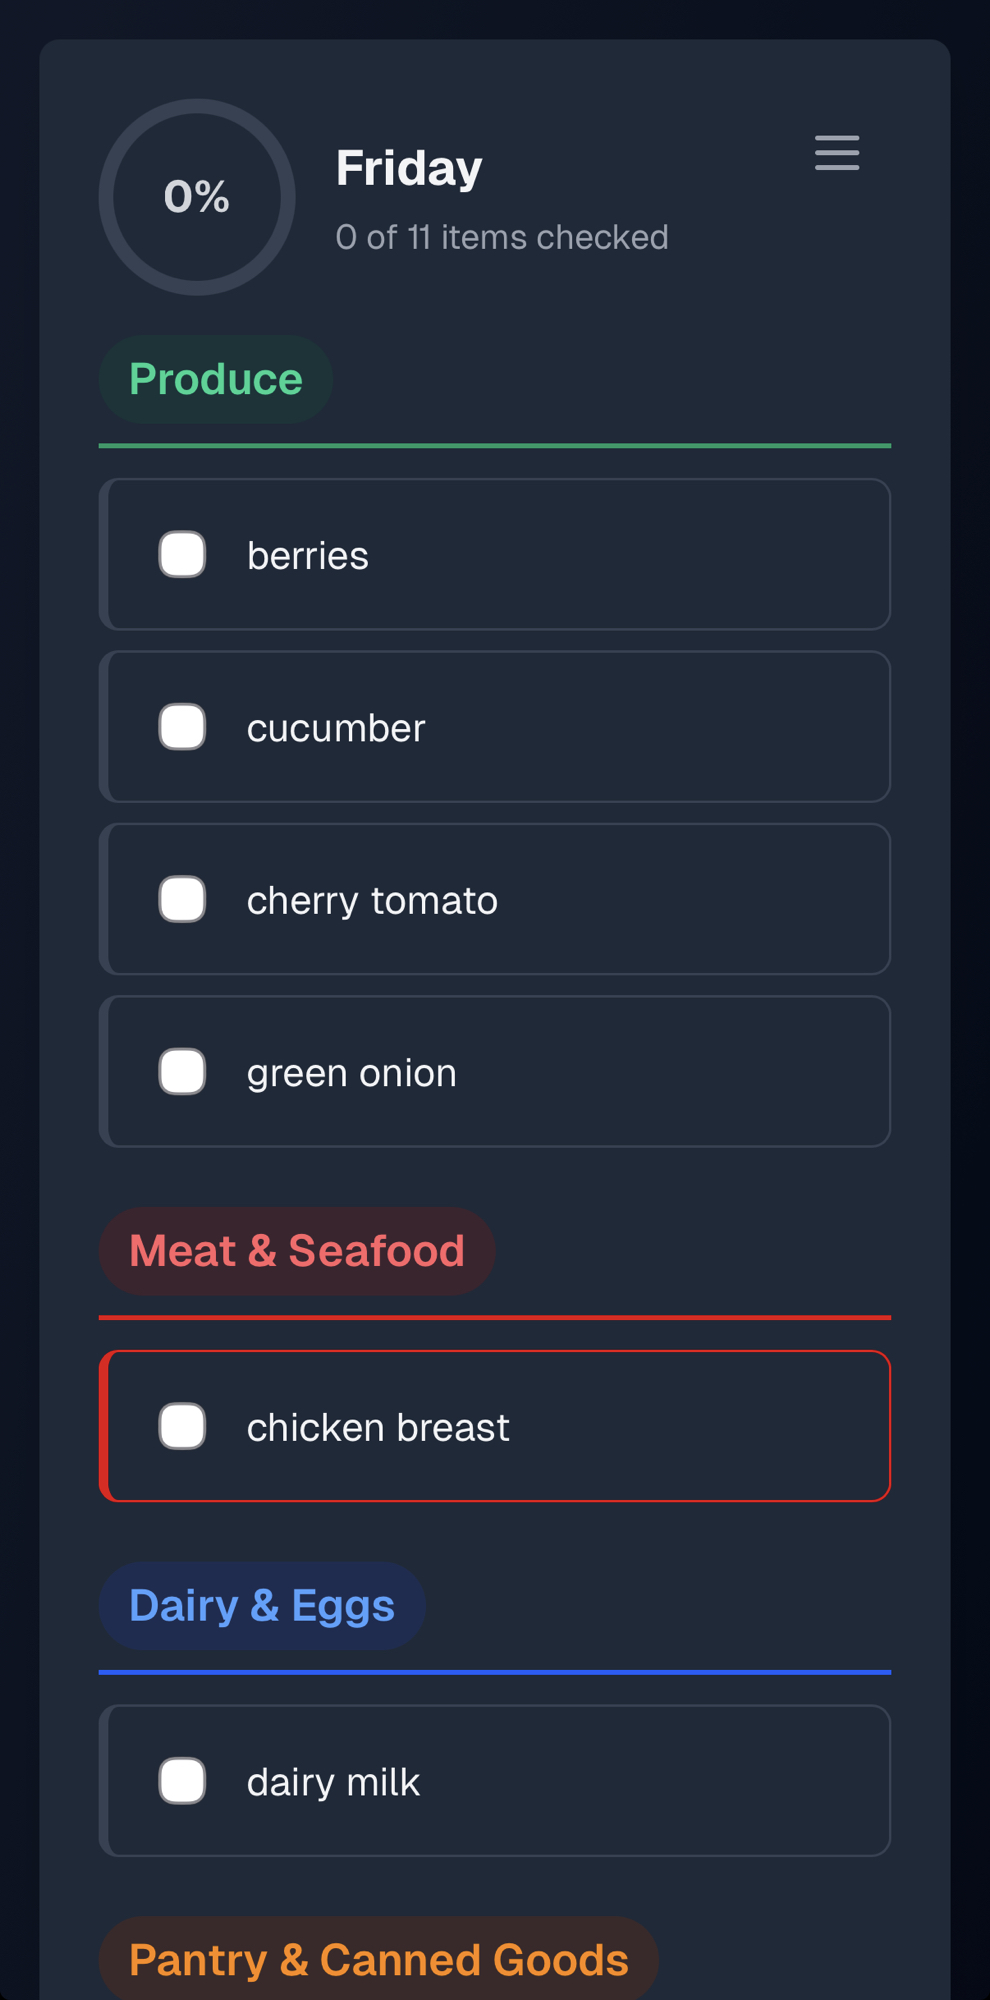Image resolution: width=990 pixels, height=2000 pixels.
Task: Click the dairy milk label
Action: (333, 1782)
